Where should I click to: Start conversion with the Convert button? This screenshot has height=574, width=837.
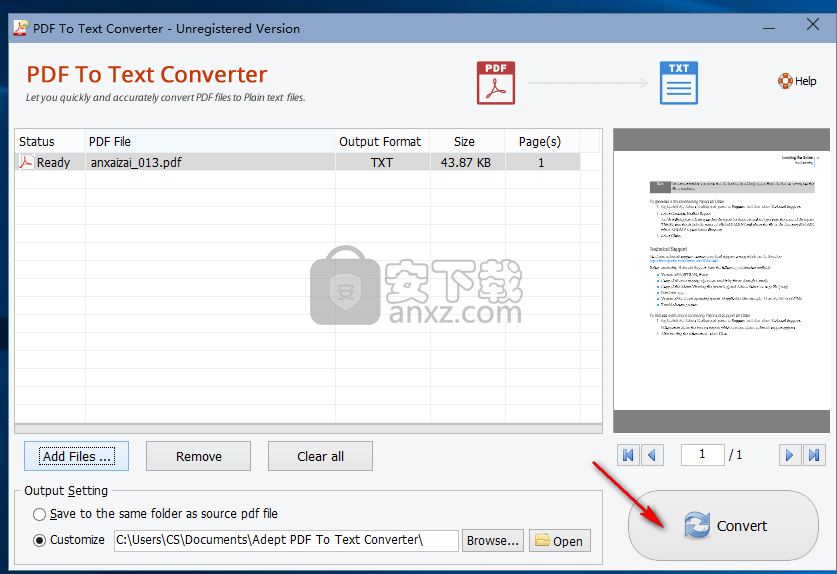pyautogui.click(x=723, y=525)
